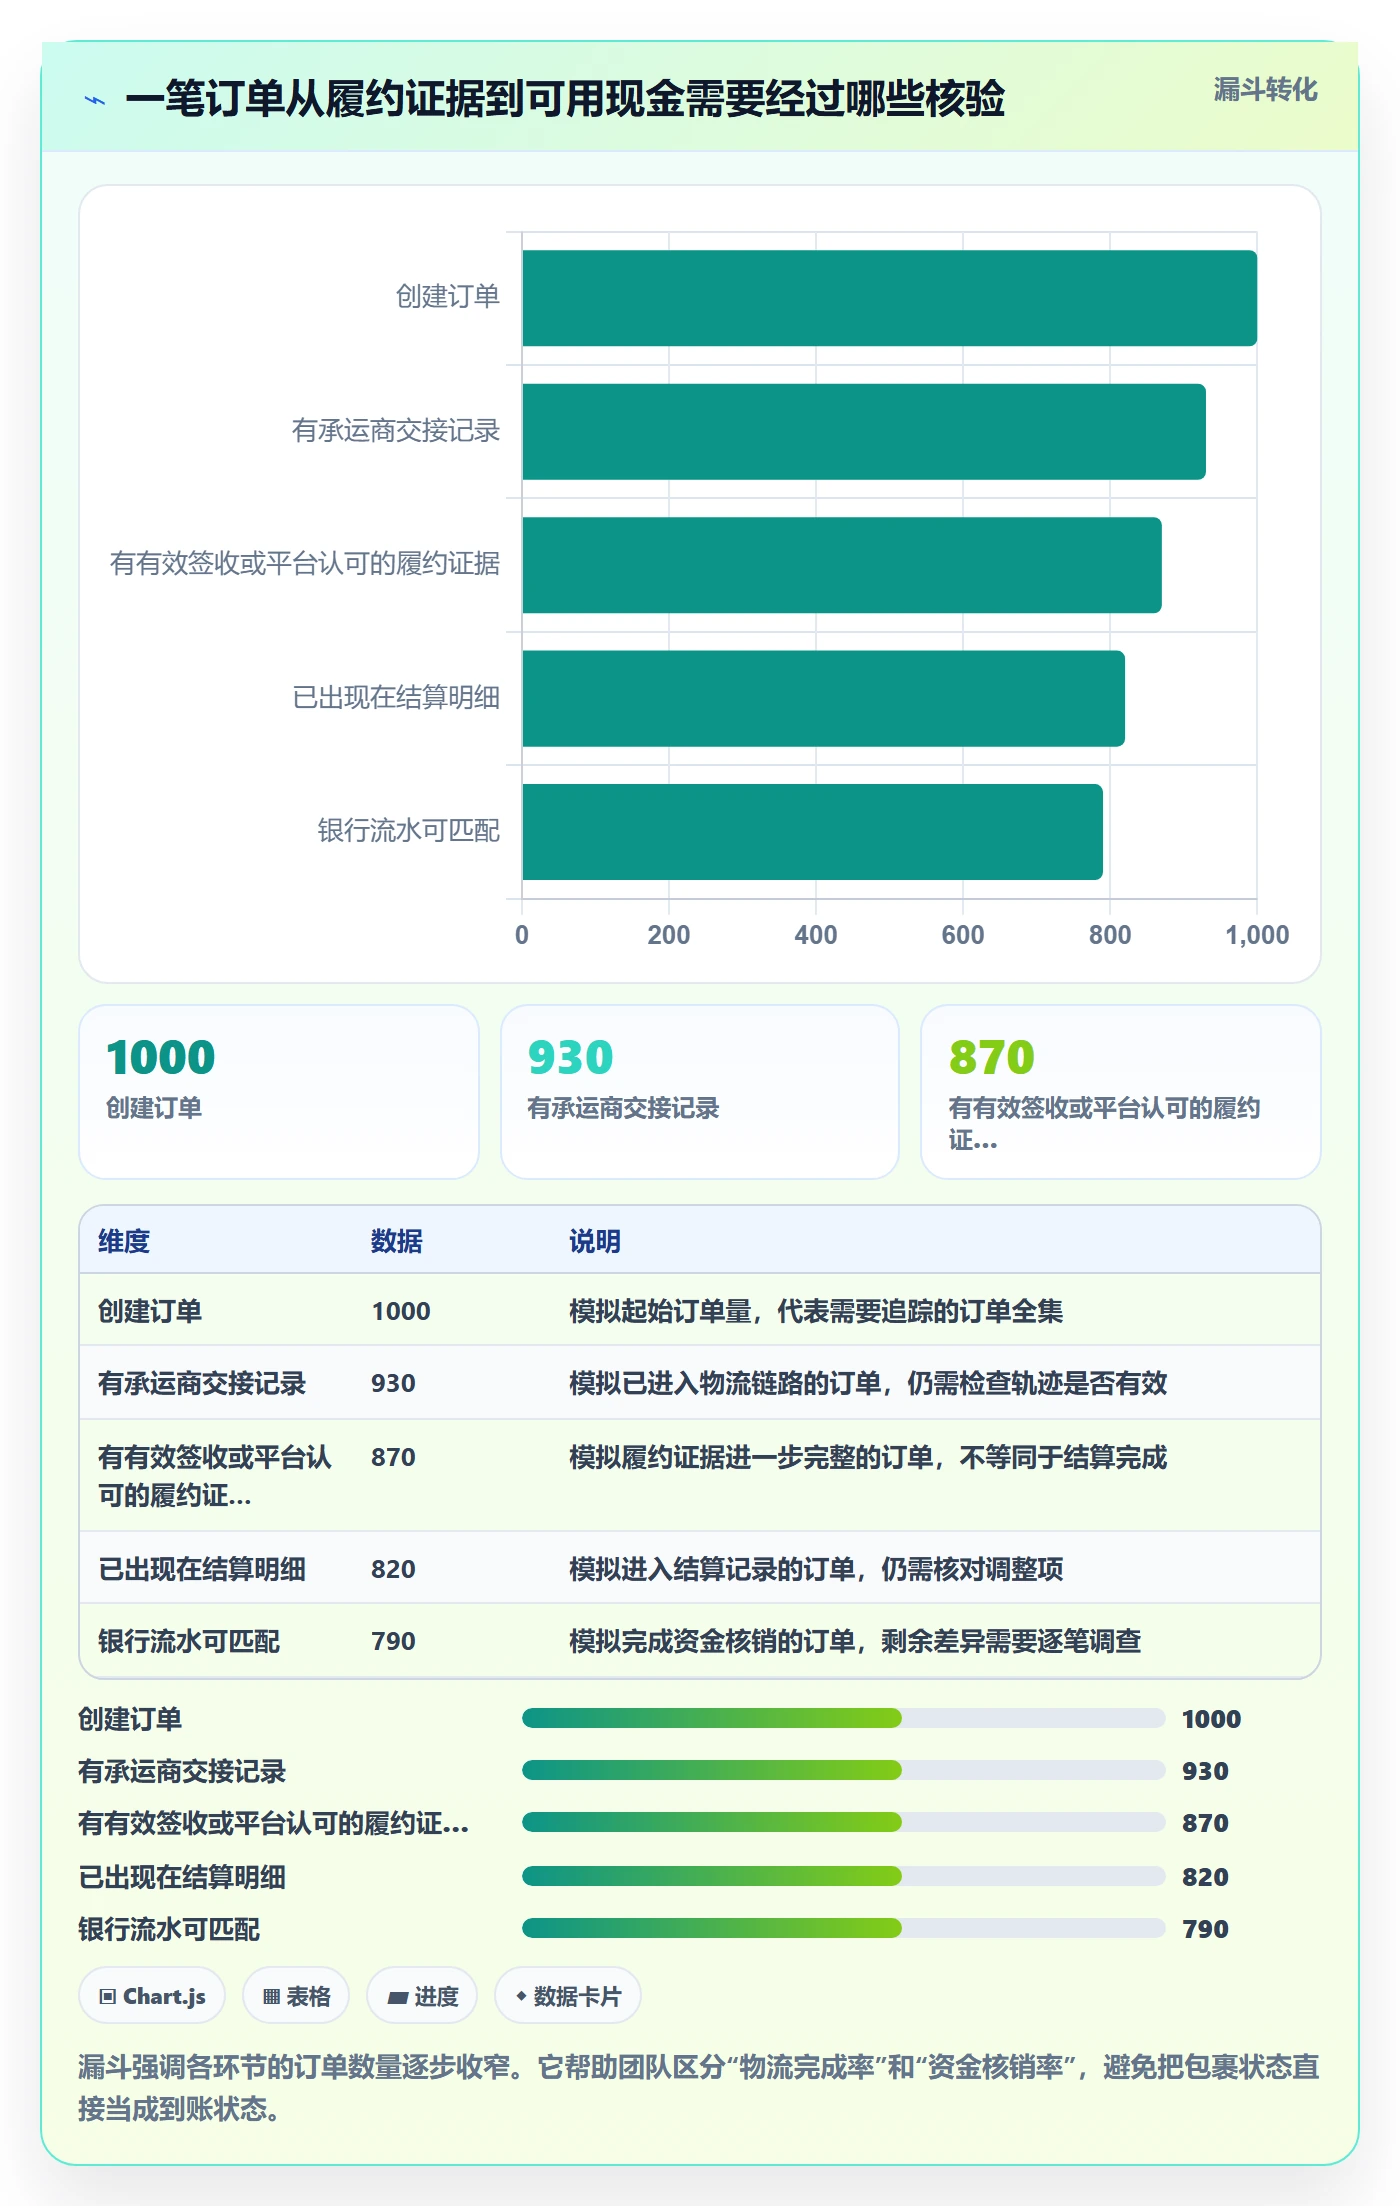Click the 维度 column header
Image resolution: width=1400 pixels, height=2206 pixels.
pyautogui.click(x=124, y=1241)
